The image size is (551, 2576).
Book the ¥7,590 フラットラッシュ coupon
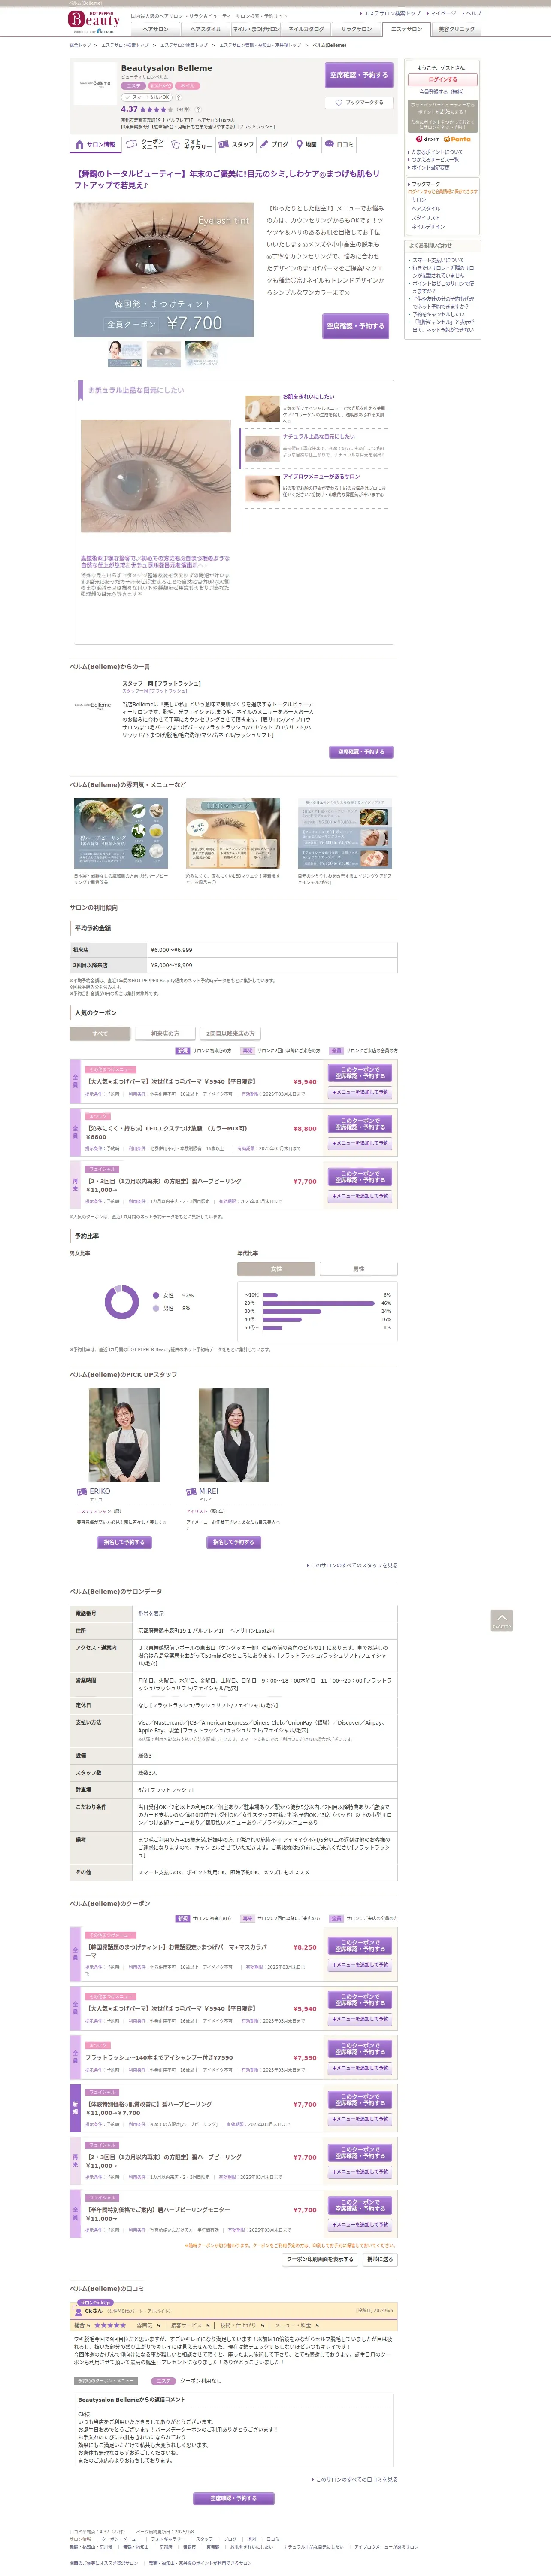(x=360, y=2050)
